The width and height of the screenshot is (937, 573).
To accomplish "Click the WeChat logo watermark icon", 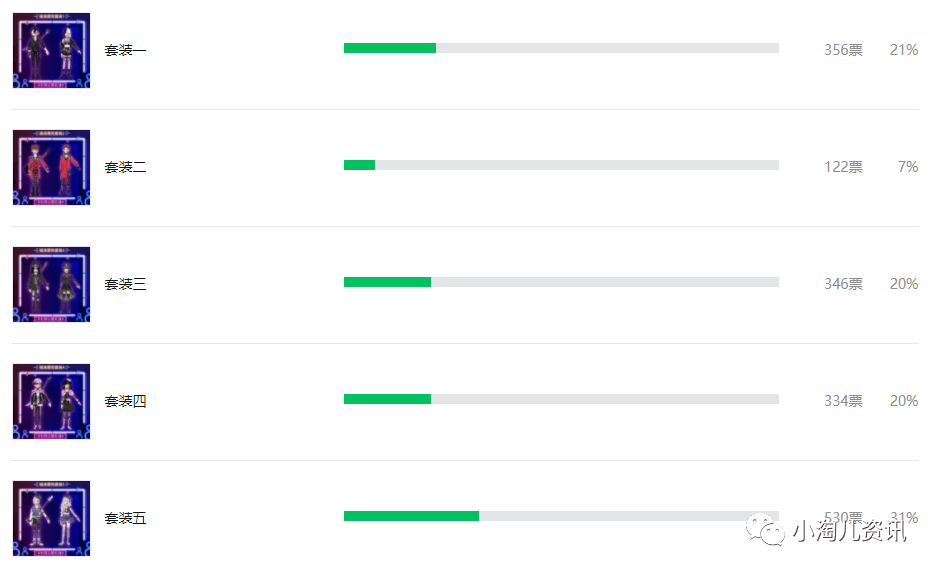I will tap(765, 530).
